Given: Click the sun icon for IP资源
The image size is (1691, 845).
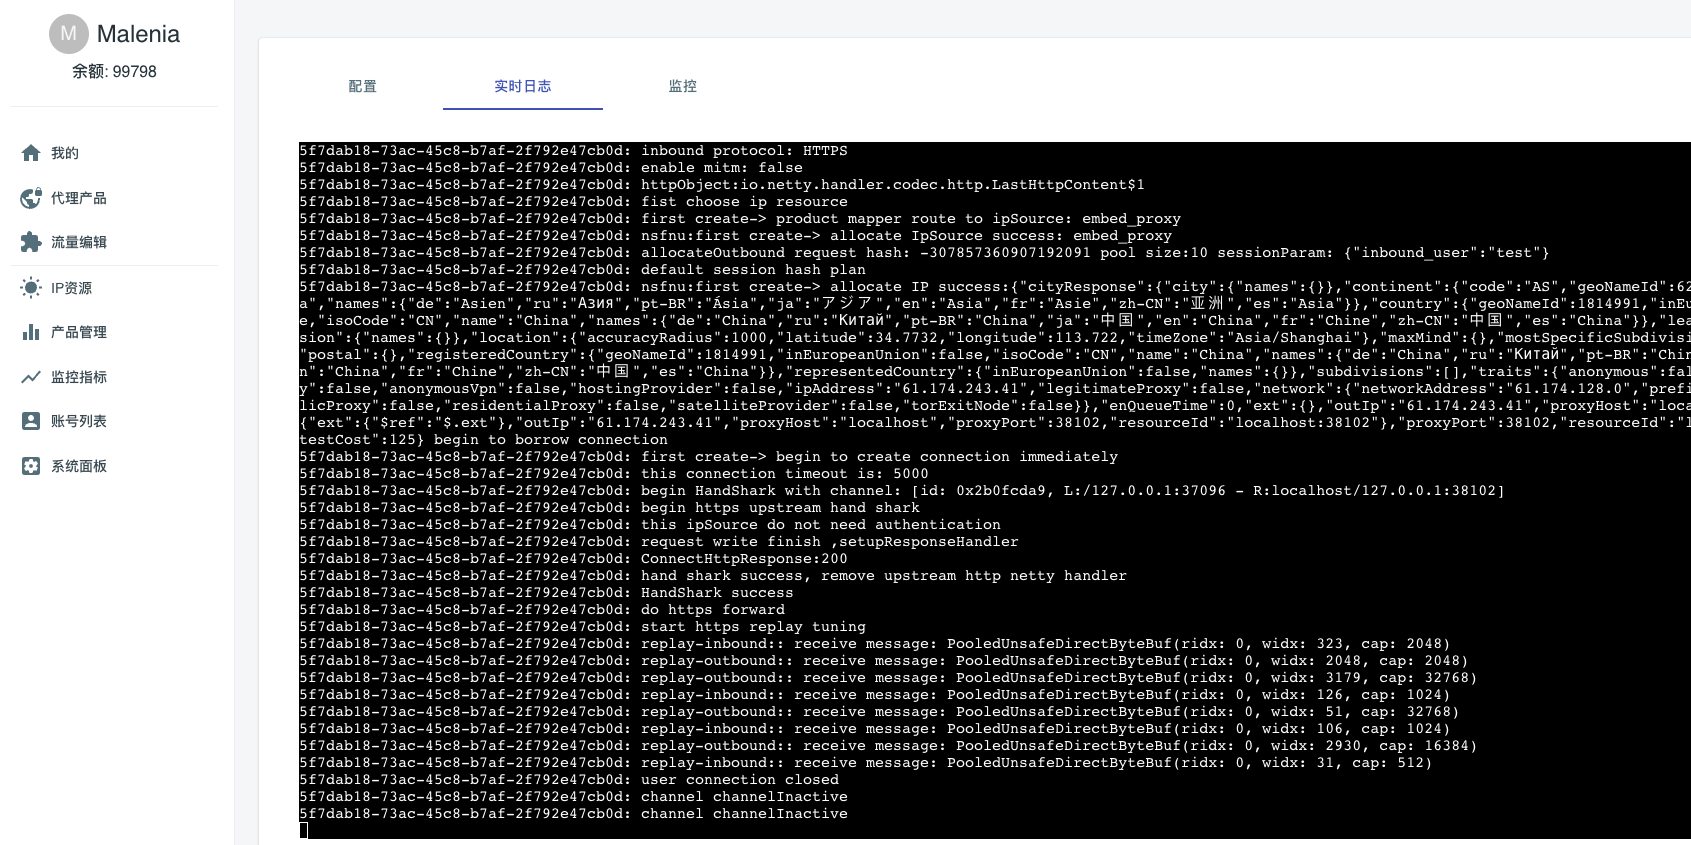Looking at the screenshot, I should [31, 288].
